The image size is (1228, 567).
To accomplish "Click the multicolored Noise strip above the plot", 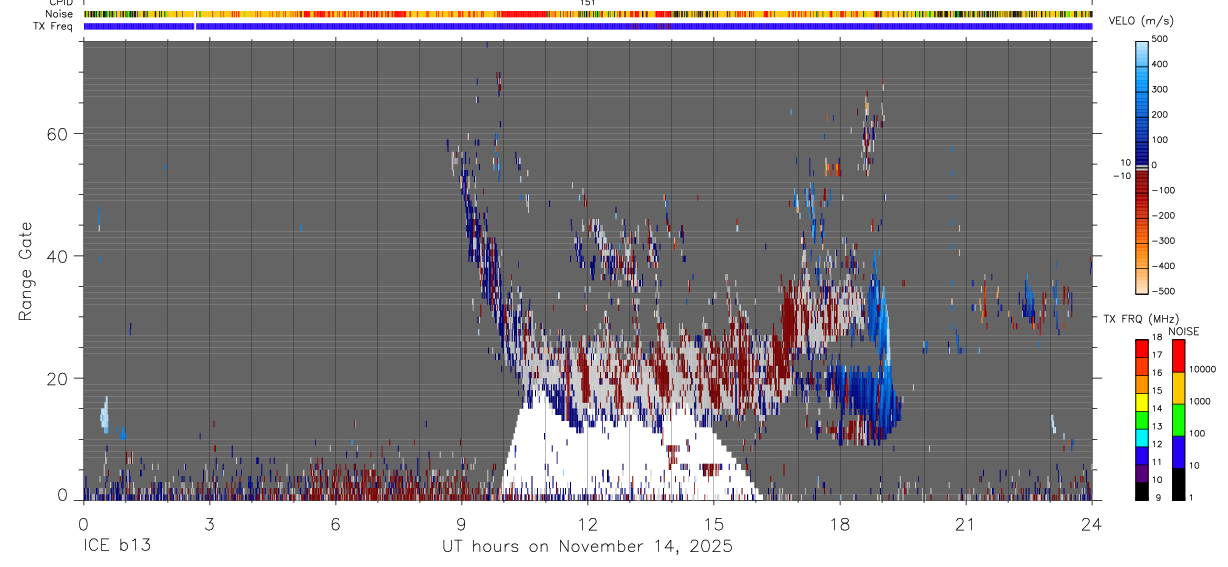I will click(588, 14).
